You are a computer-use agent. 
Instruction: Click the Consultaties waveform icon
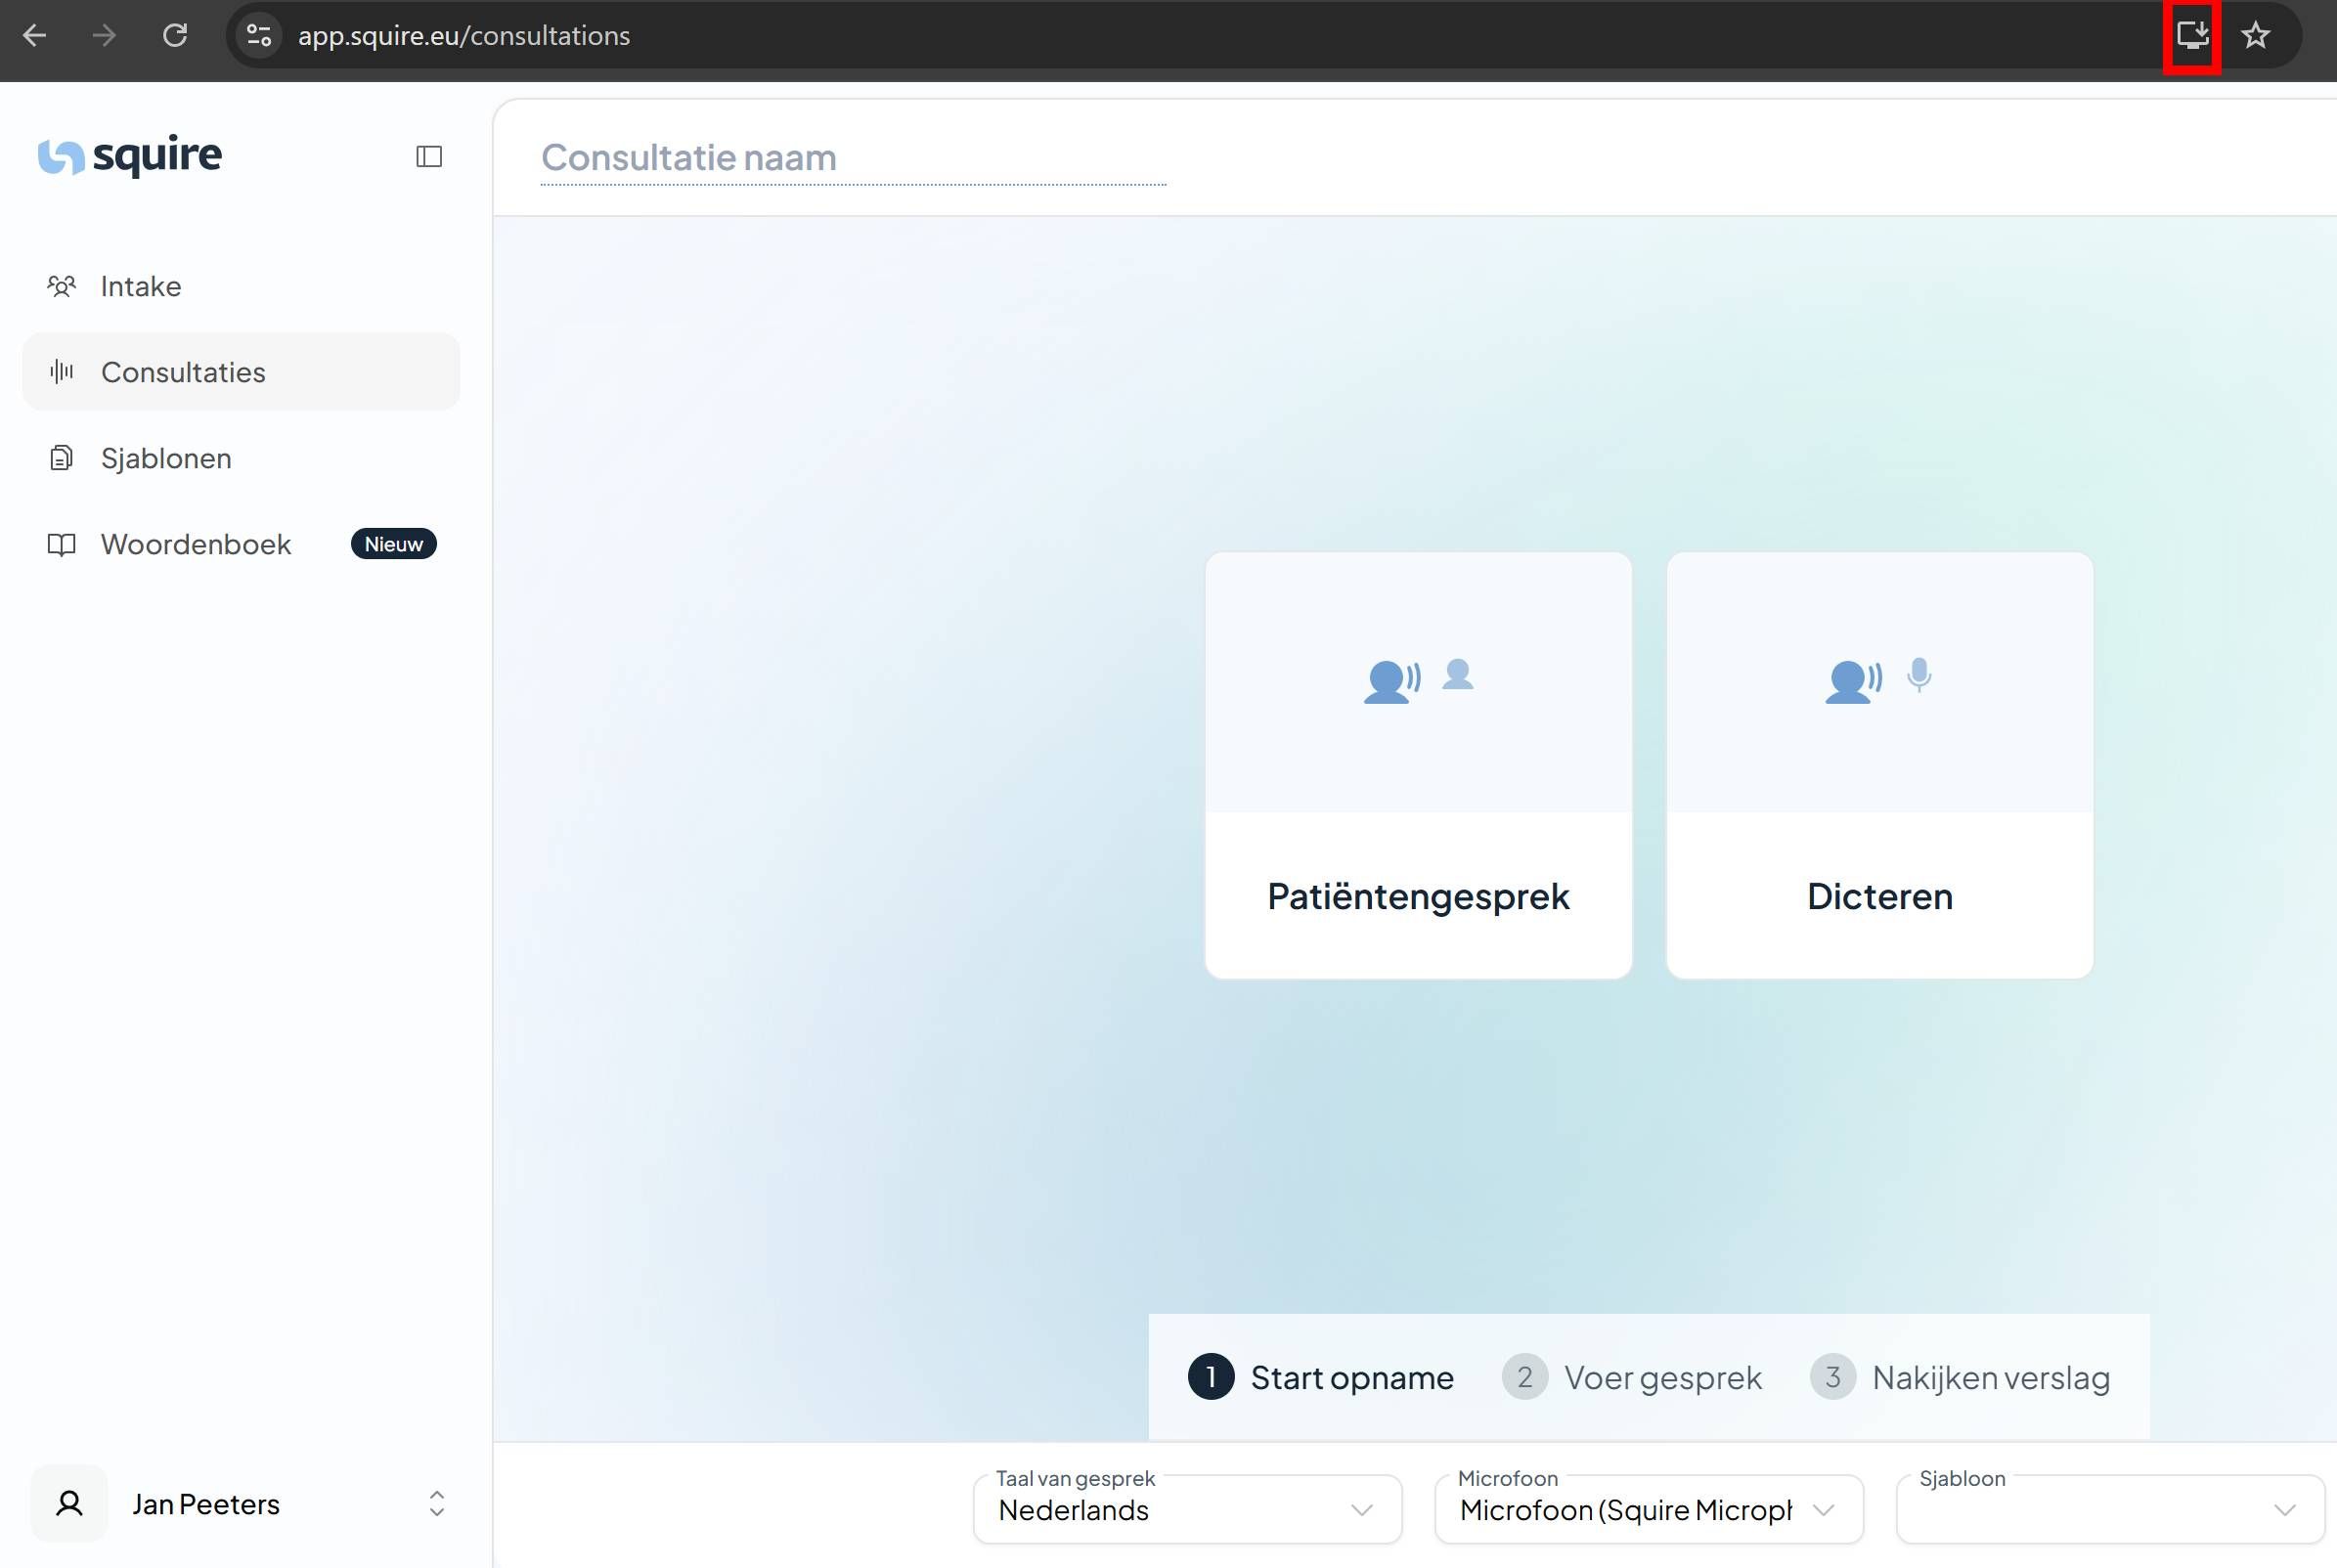coord(62,372)
